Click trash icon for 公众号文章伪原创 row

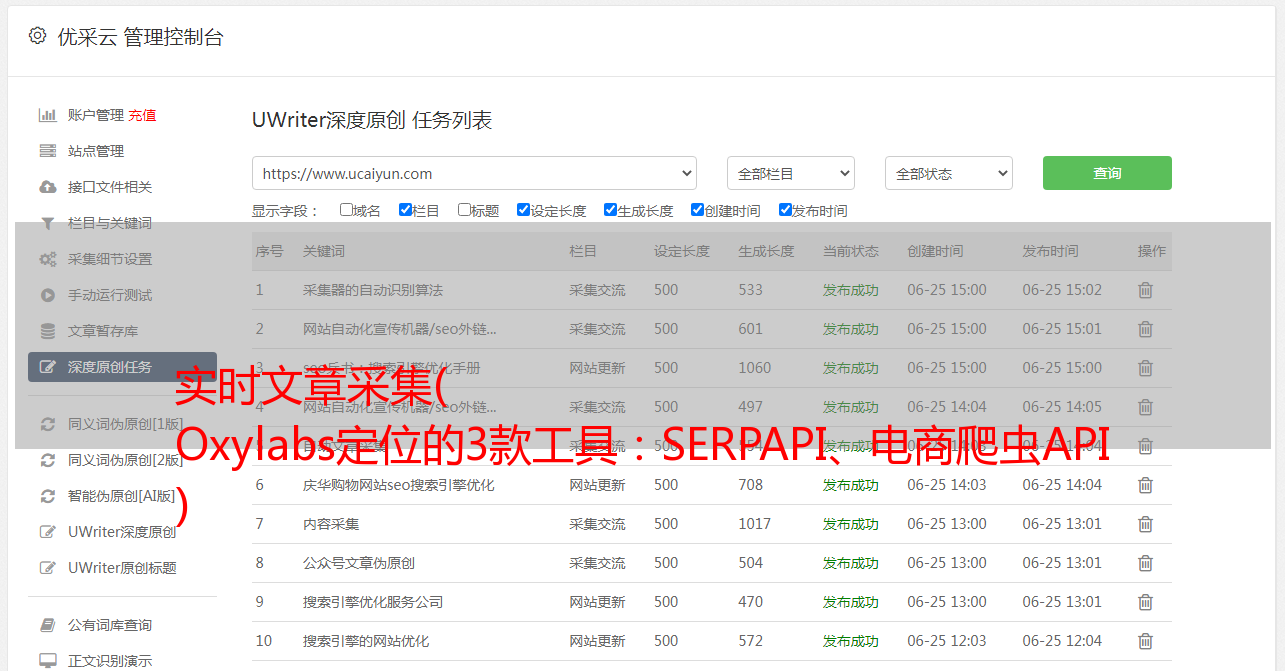(x=1145, y=563)
